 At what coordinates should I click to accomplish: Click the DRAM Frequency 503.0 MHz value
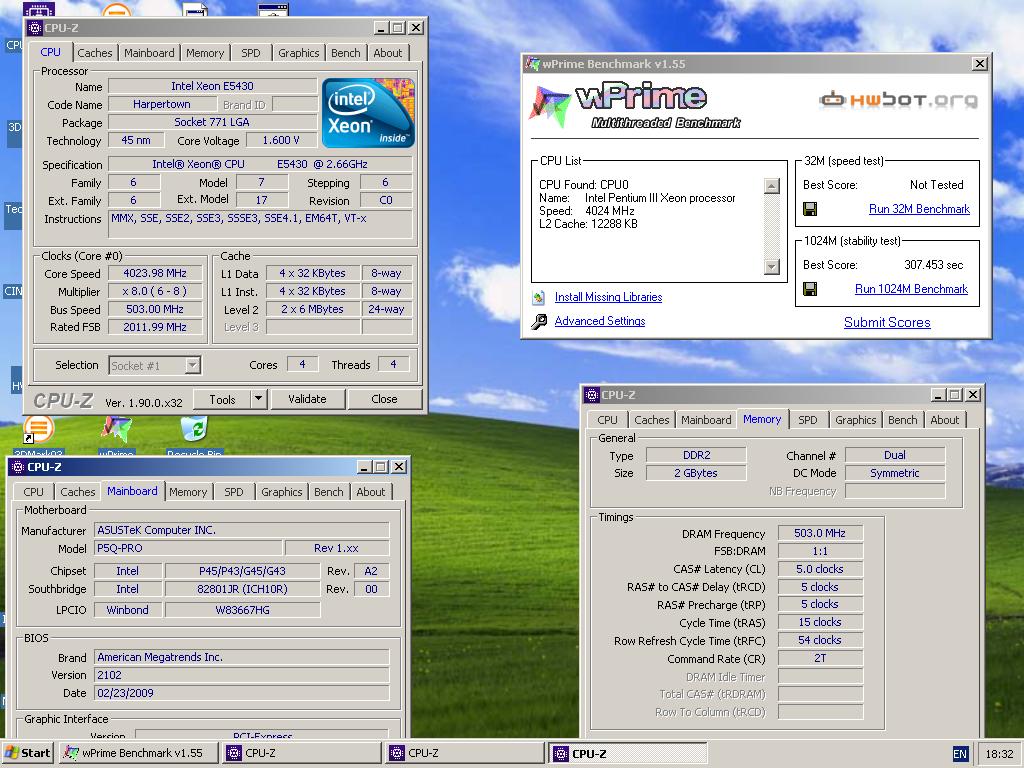[x=820, y=533]
